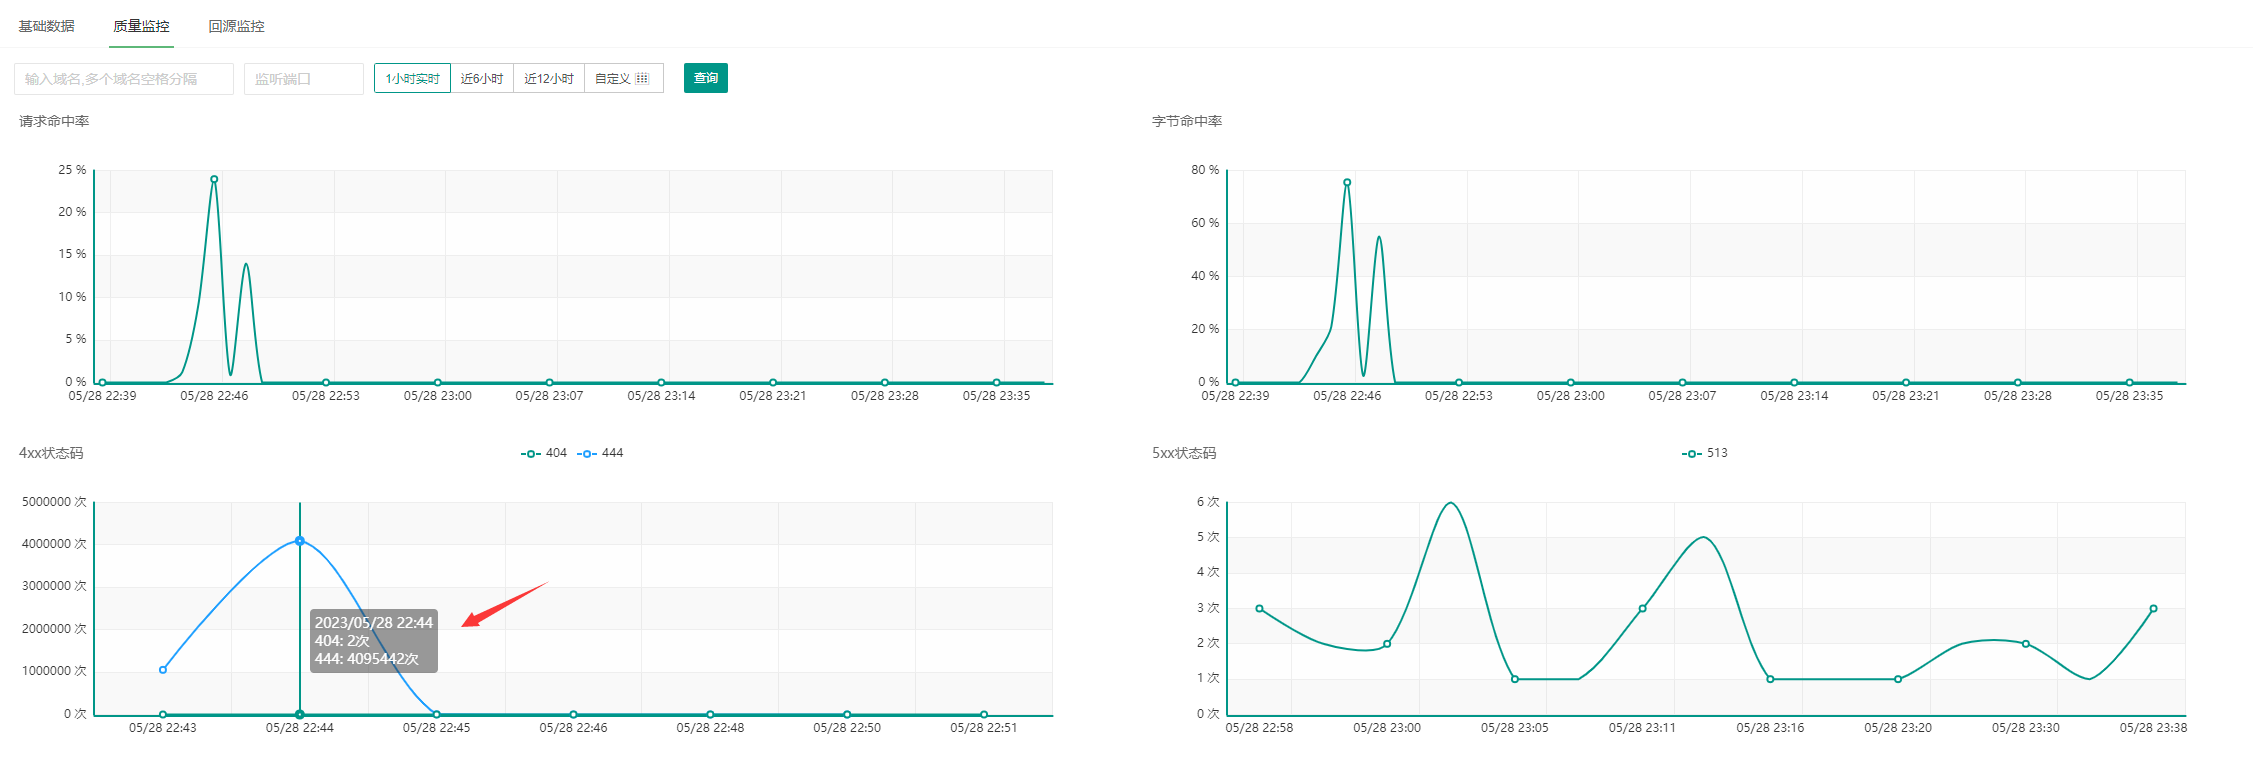The height and width of the screenshot is (774, 2253).
Task: Focus the 监听端口 input field
Action: point(304,79)
